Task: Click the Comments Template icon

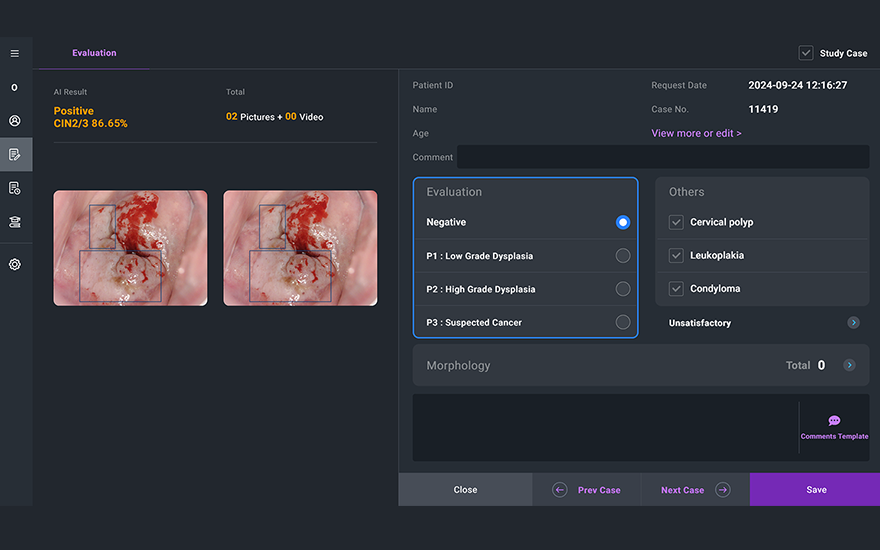Action: [834, 421]
